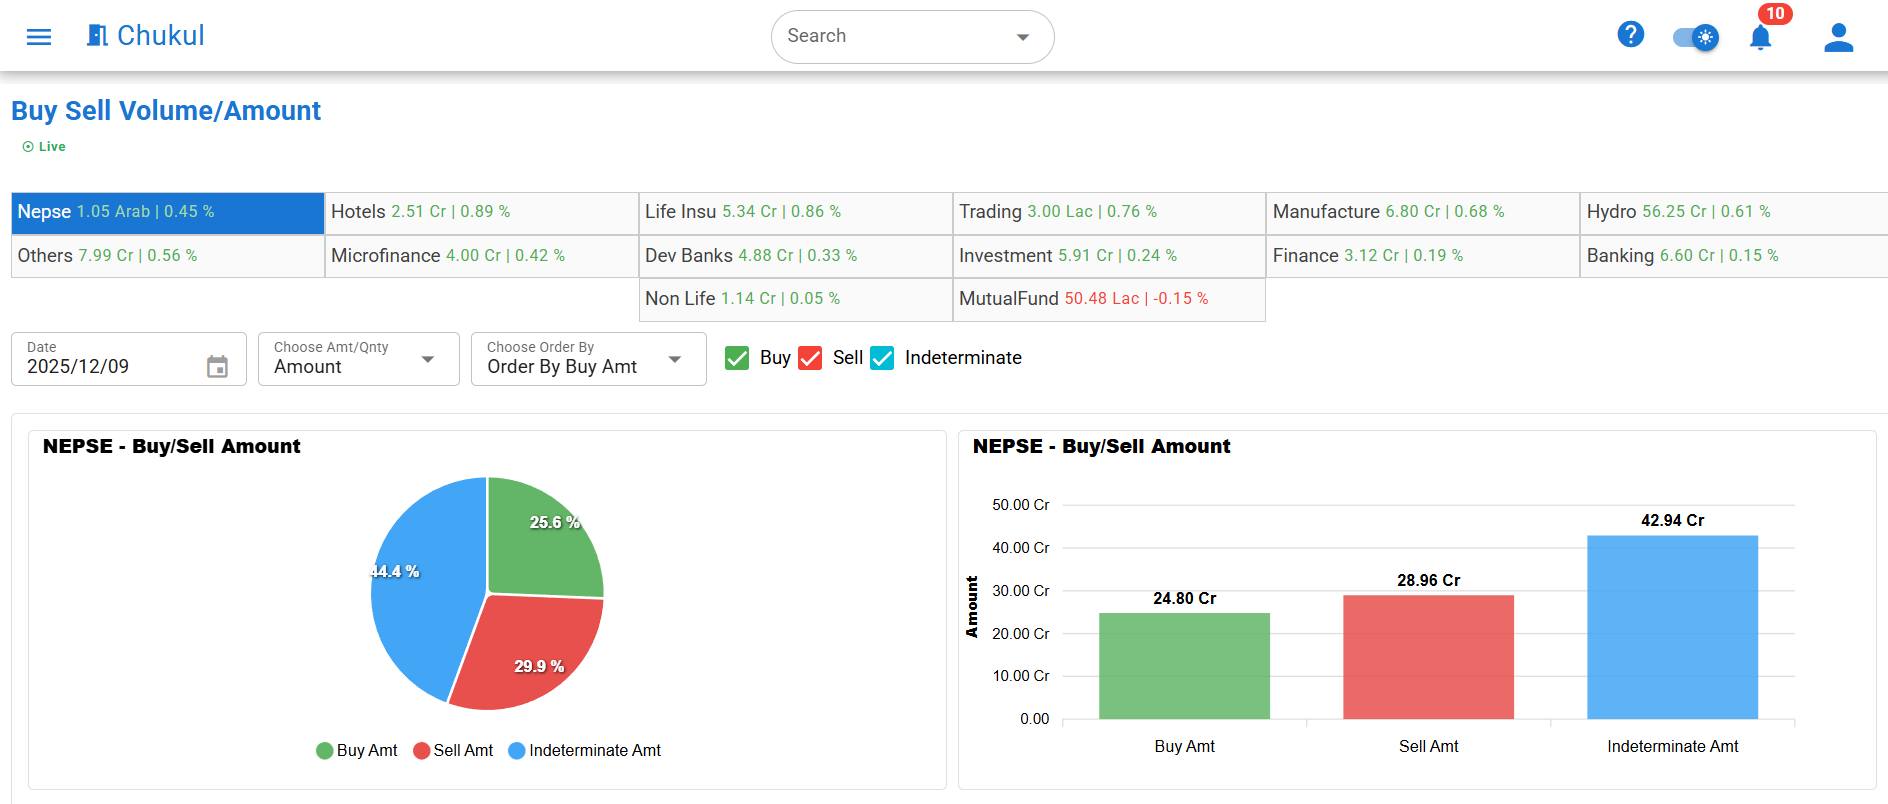
Task: Open the hamburger navigation menu
Action: tap(39, 37)
